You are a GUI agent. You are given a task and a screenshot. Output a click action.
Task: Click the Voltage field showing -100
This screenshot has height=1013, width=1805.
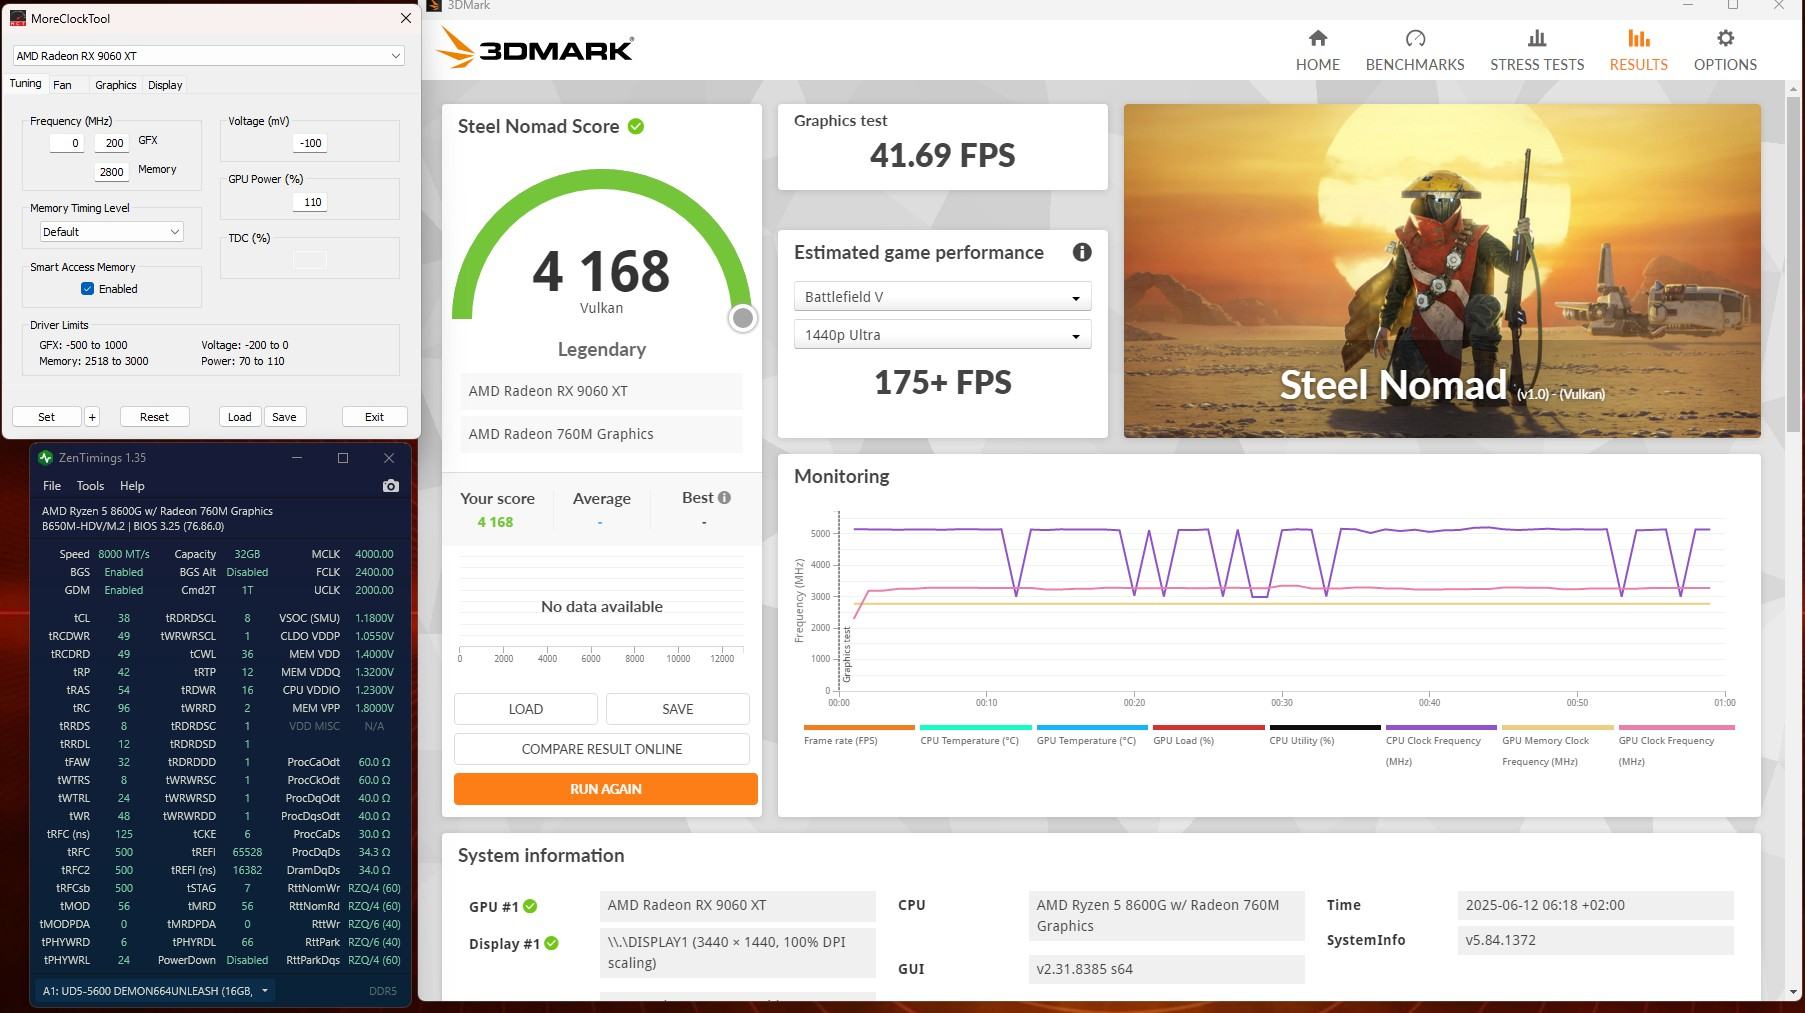coord(309,143)
